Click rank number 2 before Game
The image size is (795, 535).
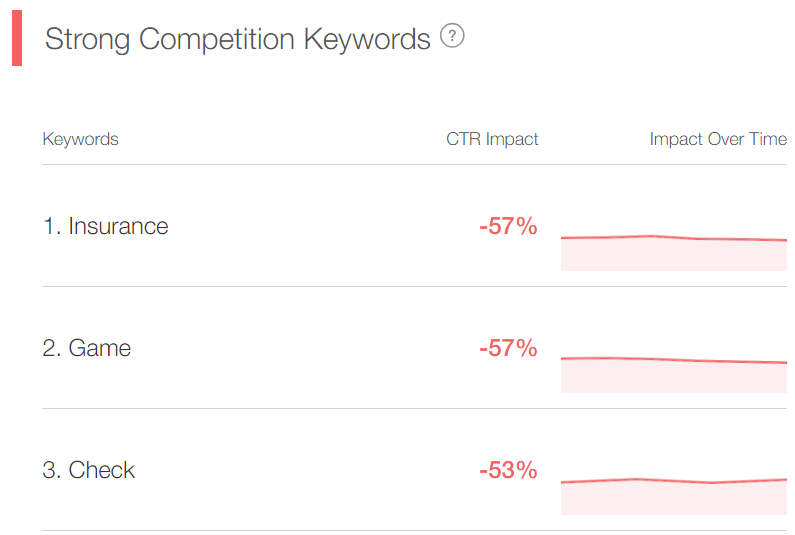click(x=52, y=348)
